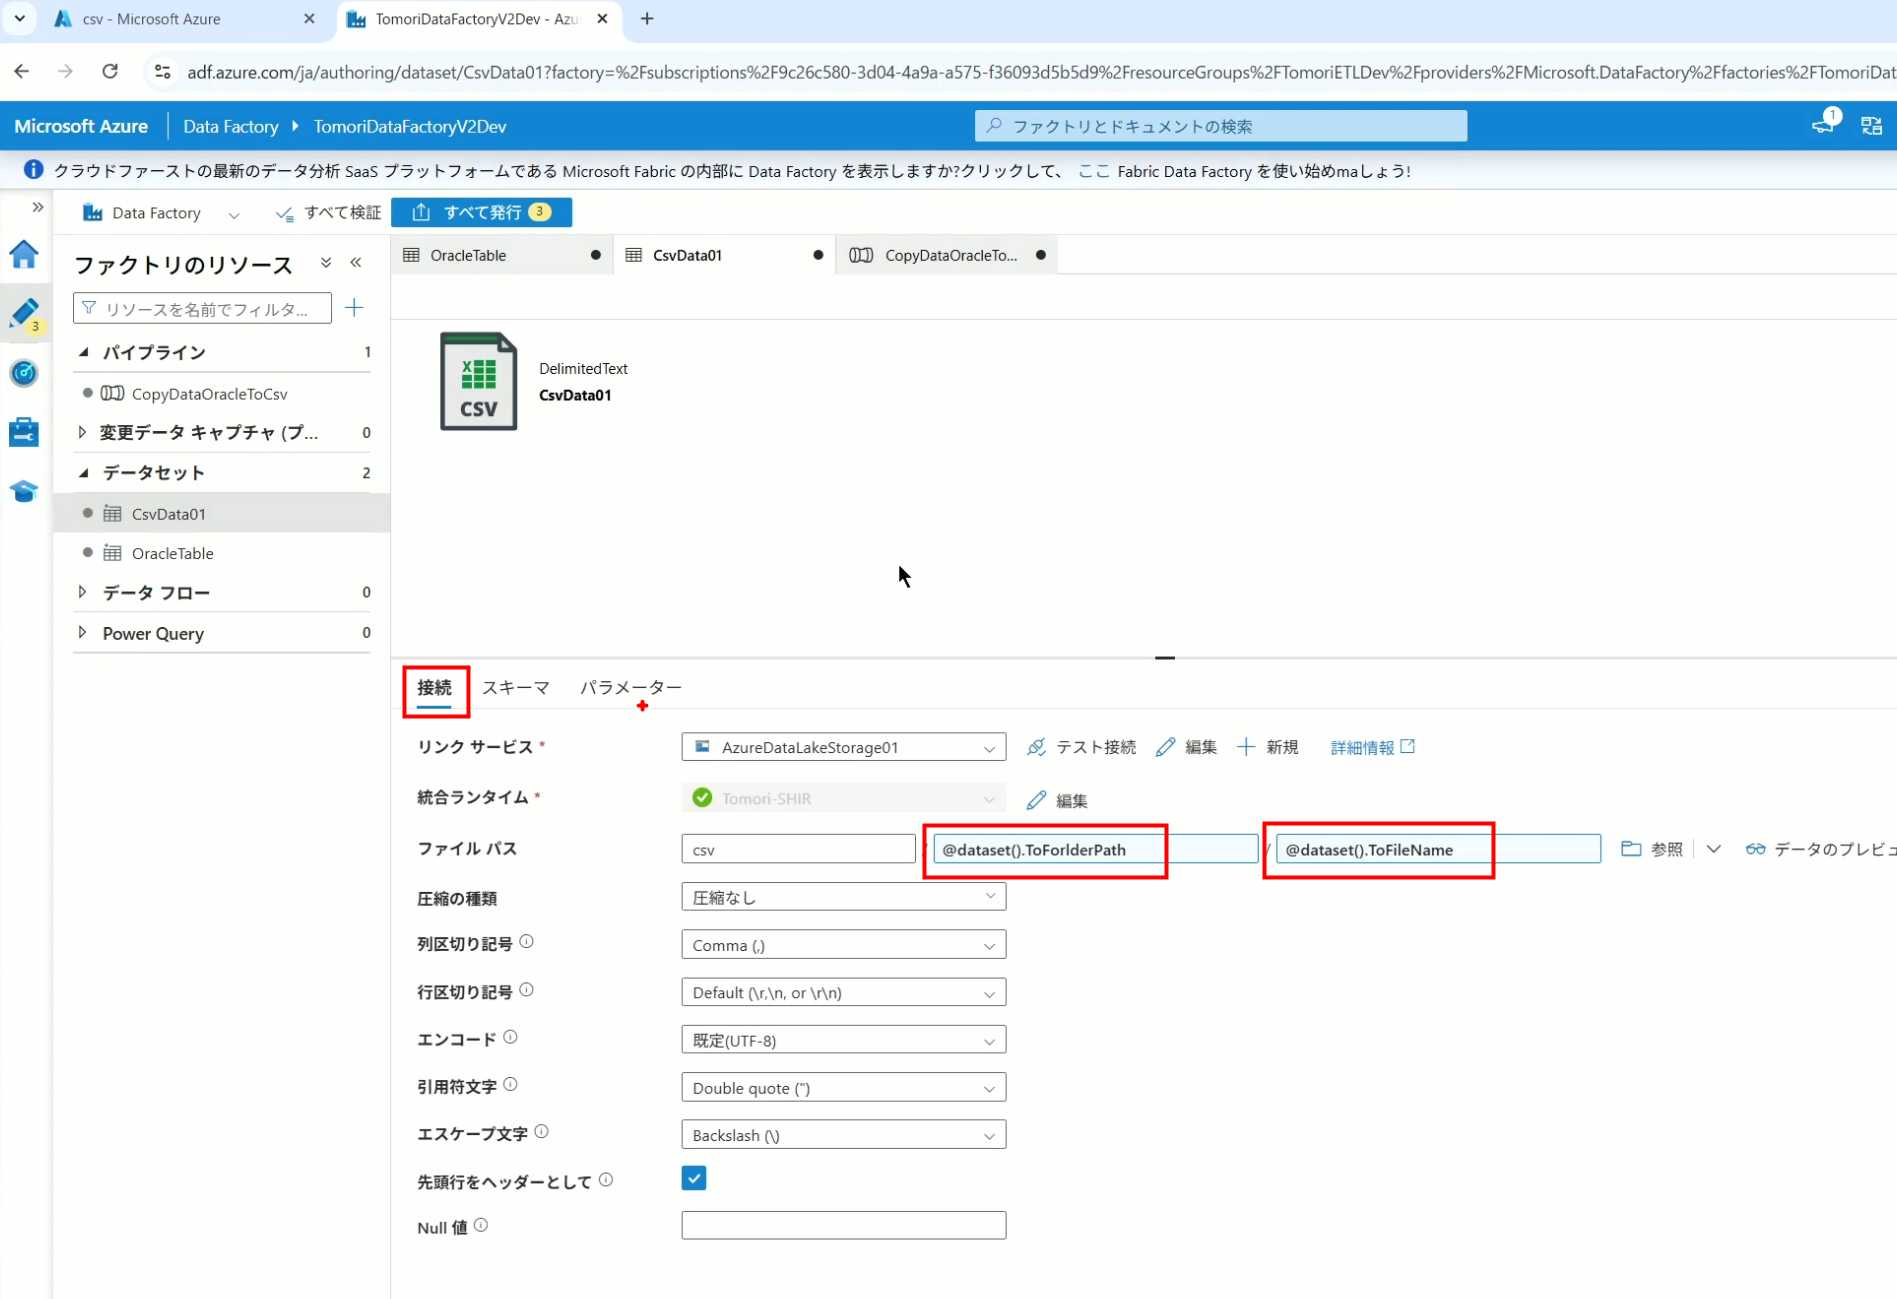Screen dimensions: 1897x1299
Task: Click the Publish all button
Action: pos(482,212)
